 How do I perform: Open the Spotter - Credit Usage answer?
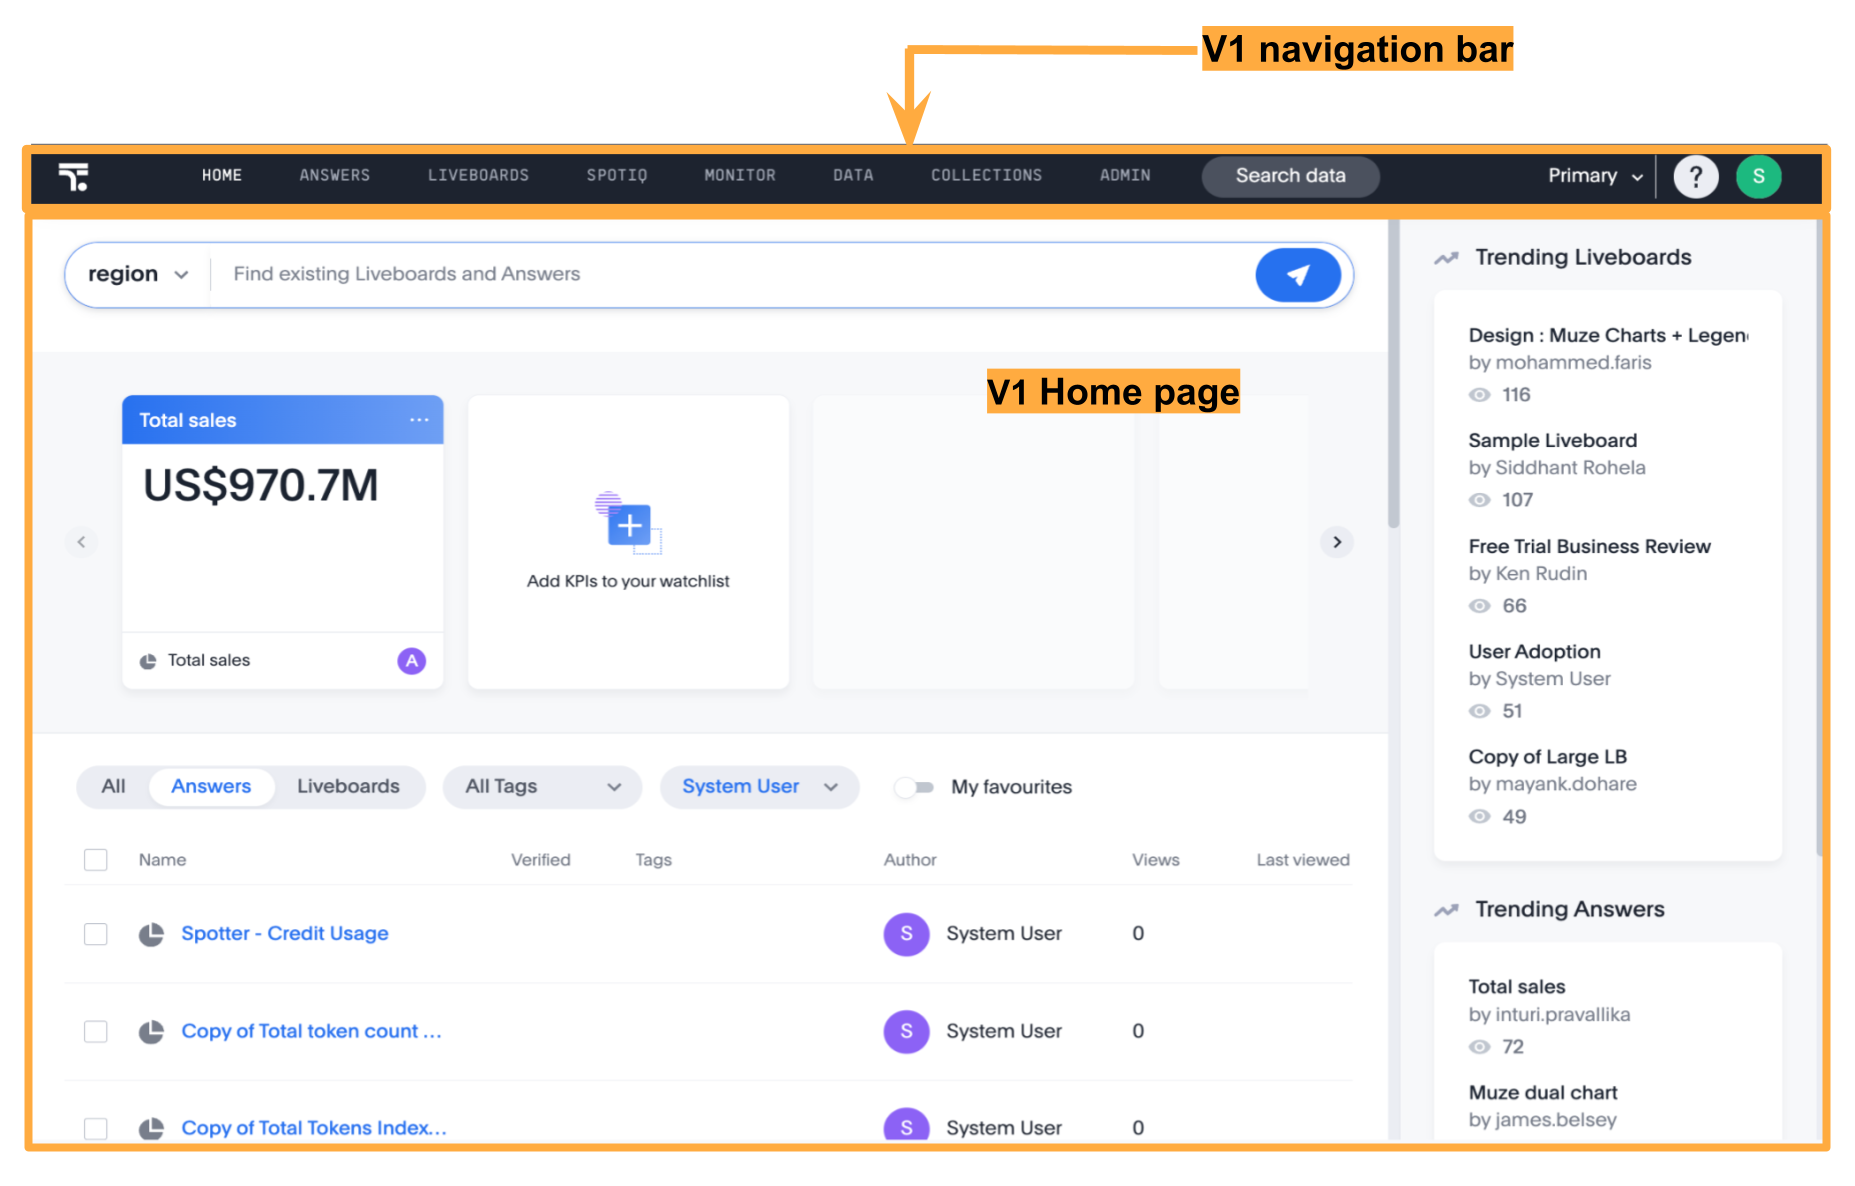pyautogui.click(x=284, y=934)
